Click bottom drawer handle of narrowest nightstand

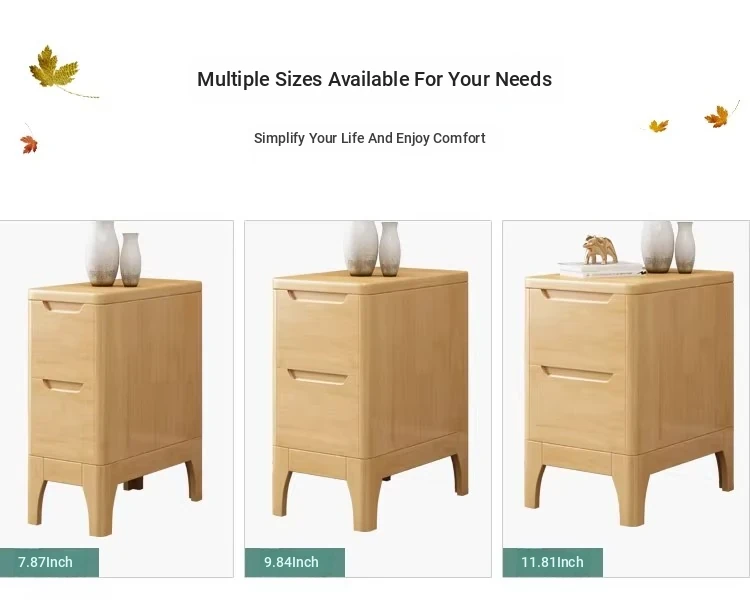[x=64, y=386]
